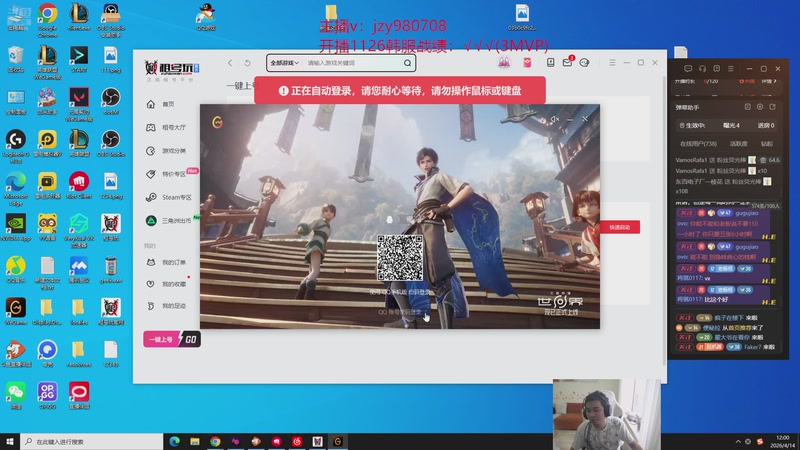Open Edge from the taskbar
800x450 pixels.
point(174,441)
